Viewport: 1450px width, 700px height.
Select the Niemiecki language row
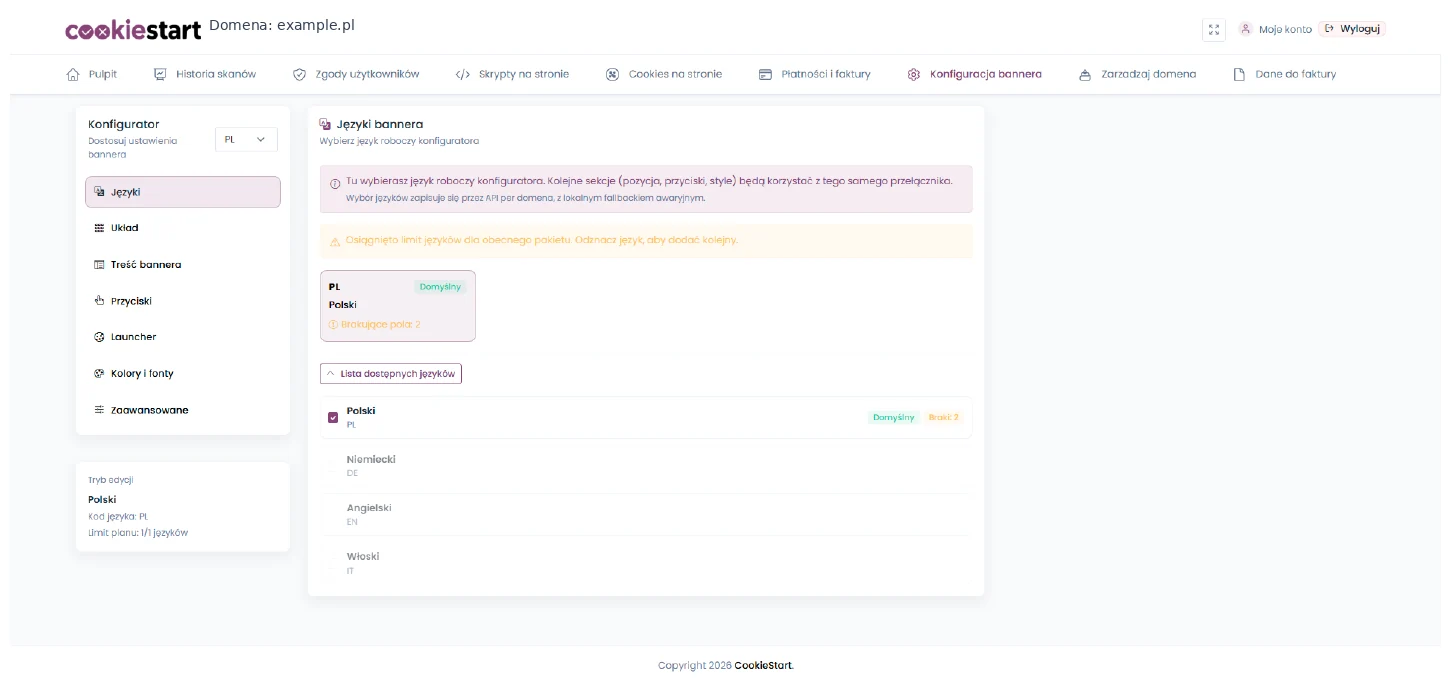[646, 465]
